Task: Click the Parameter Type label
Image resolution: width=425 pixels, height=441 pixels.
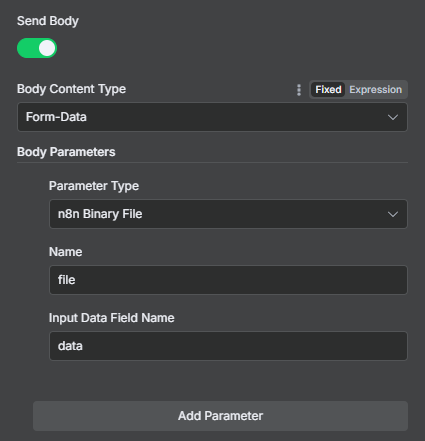Action: 94,186
